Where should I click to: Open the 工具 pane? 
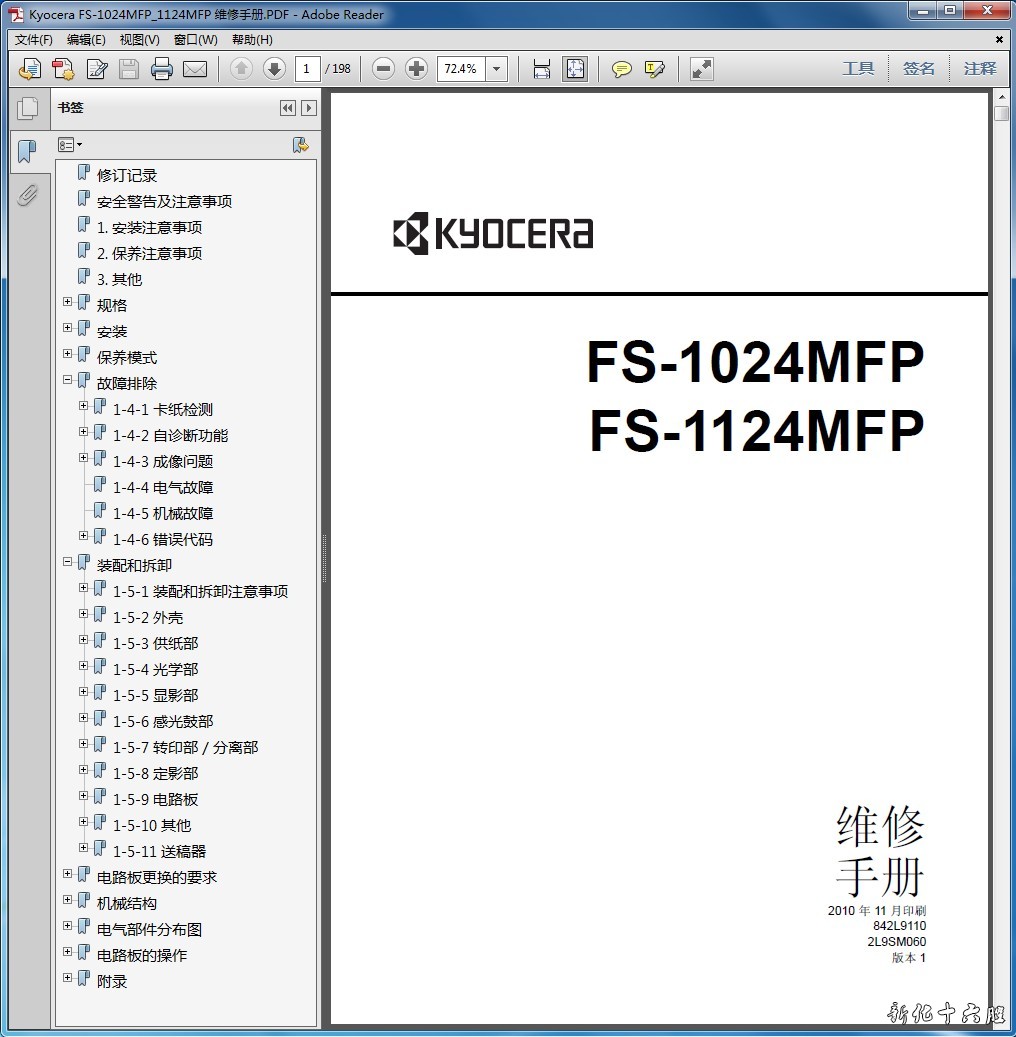coord(858,69)
